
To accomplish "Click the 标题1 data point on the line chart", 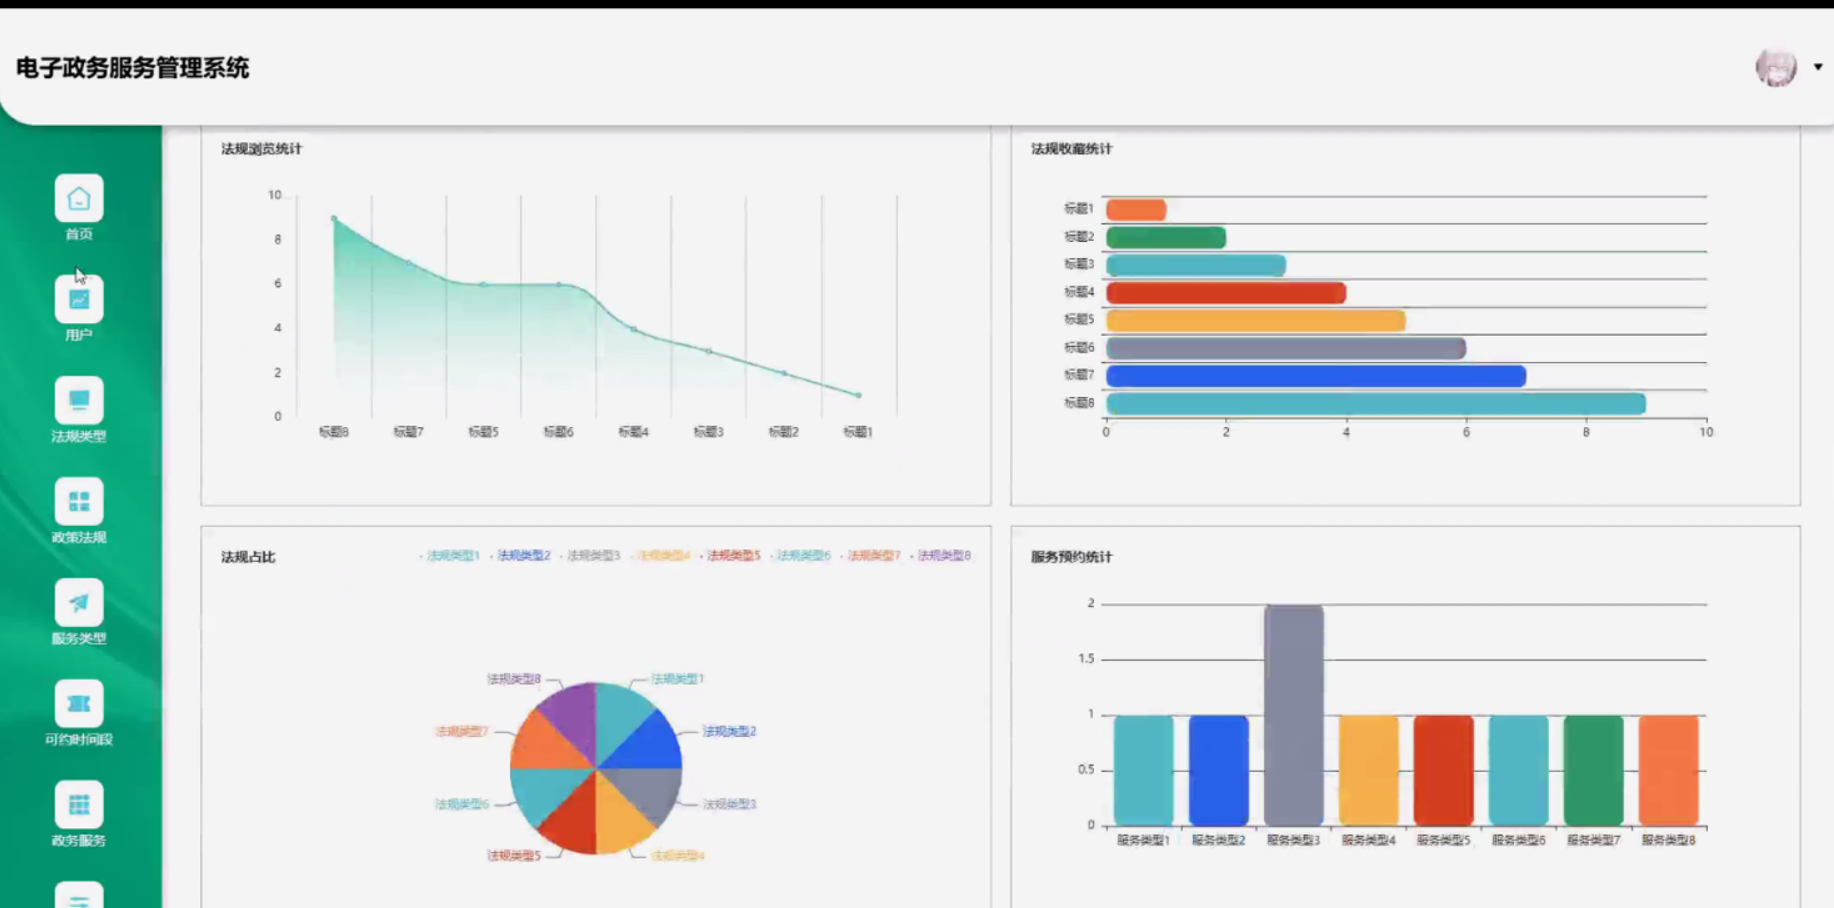I will point(859,395).
